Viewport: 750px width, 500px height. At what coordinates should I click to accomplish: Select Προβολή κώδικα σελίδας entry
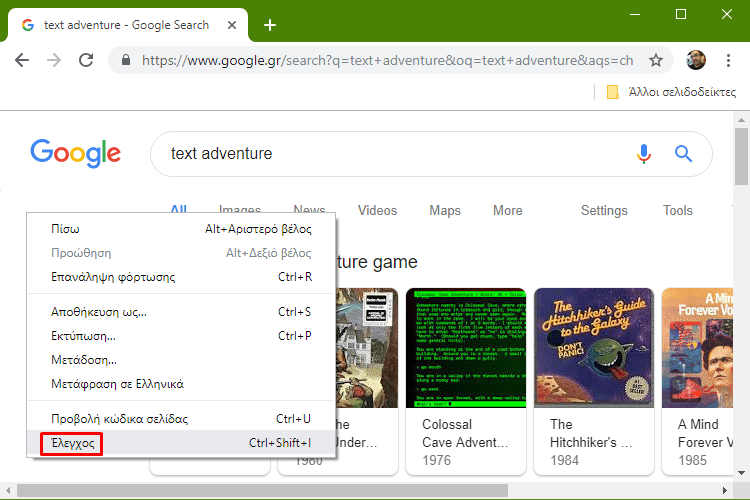point(181,419)
